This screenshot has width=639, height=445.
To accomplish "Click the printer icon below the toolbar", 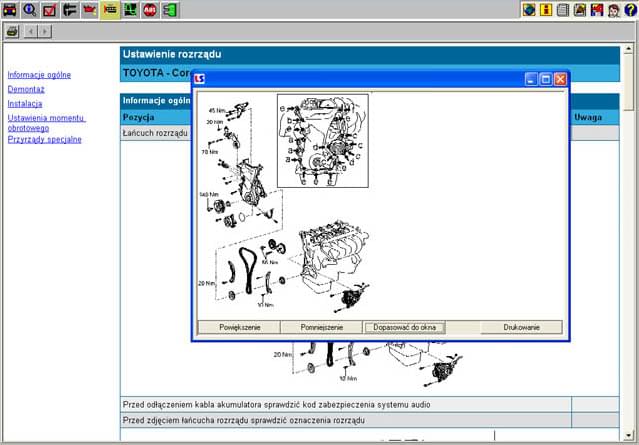I will [12, 31].
